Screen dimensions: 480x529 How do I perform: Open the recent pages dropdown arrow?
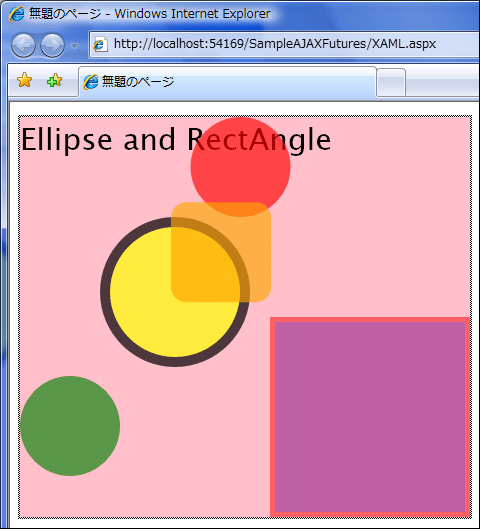tap(75, 45)
